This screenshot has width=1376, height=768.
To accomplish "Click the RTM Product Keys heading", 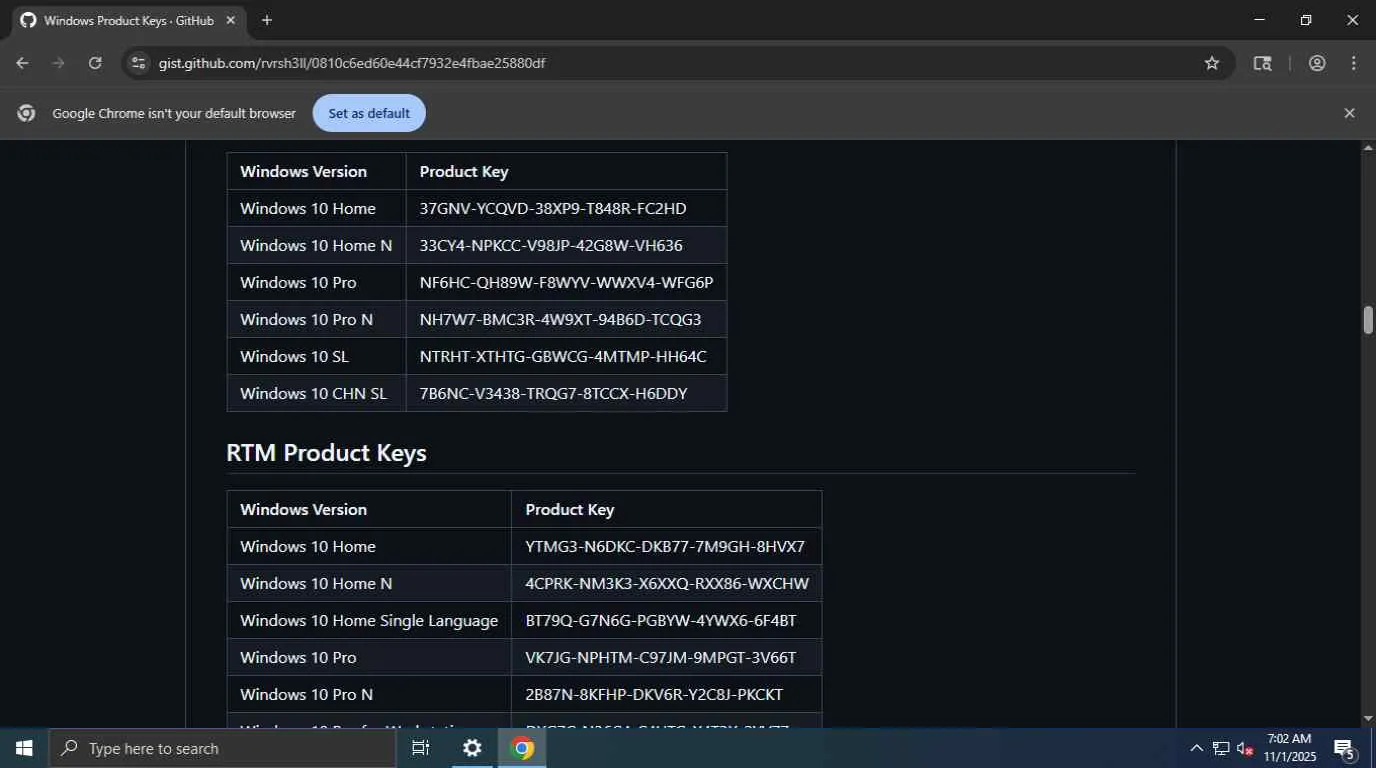I will [x=326, y=453].
